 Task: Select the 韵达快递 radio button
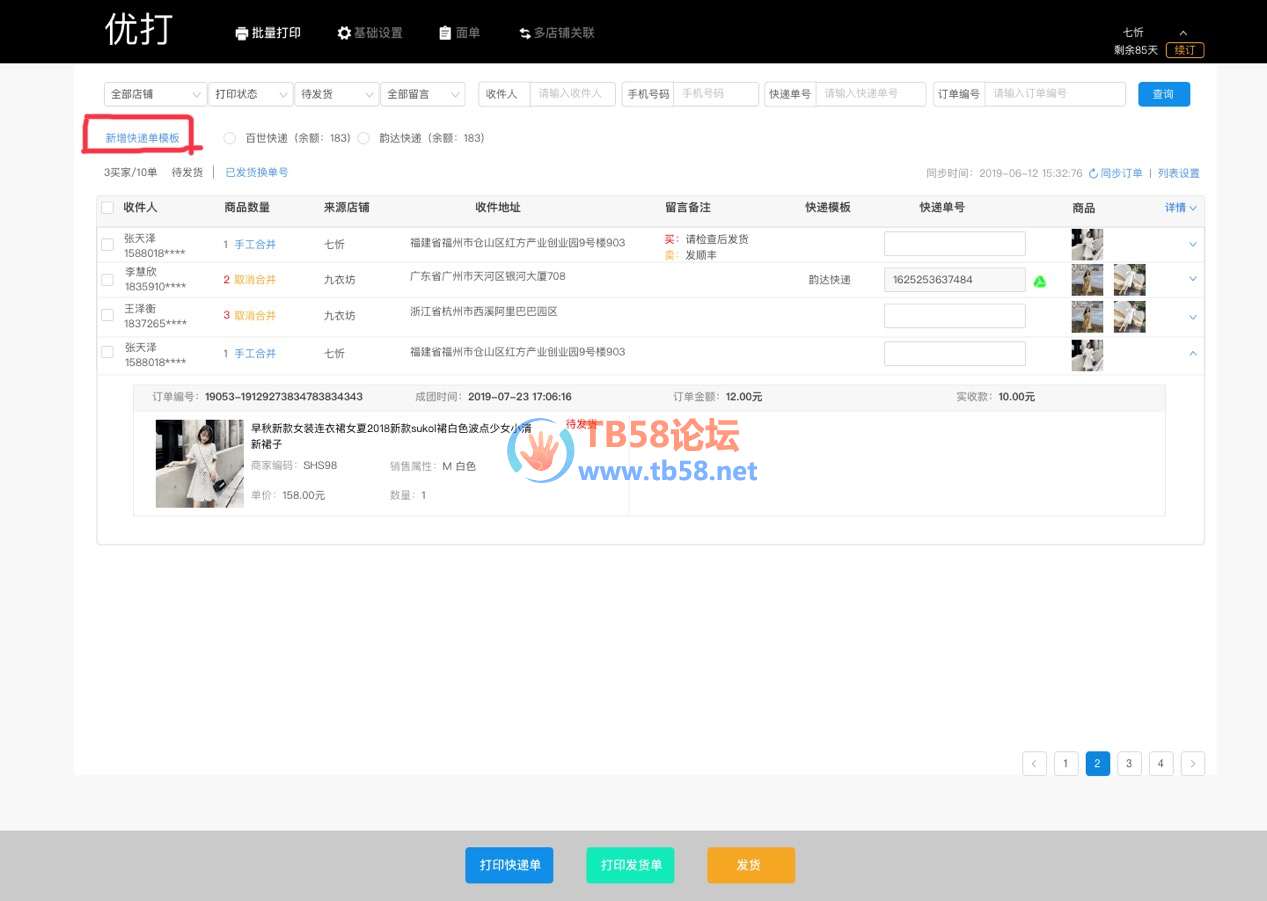tap(363, 138)
